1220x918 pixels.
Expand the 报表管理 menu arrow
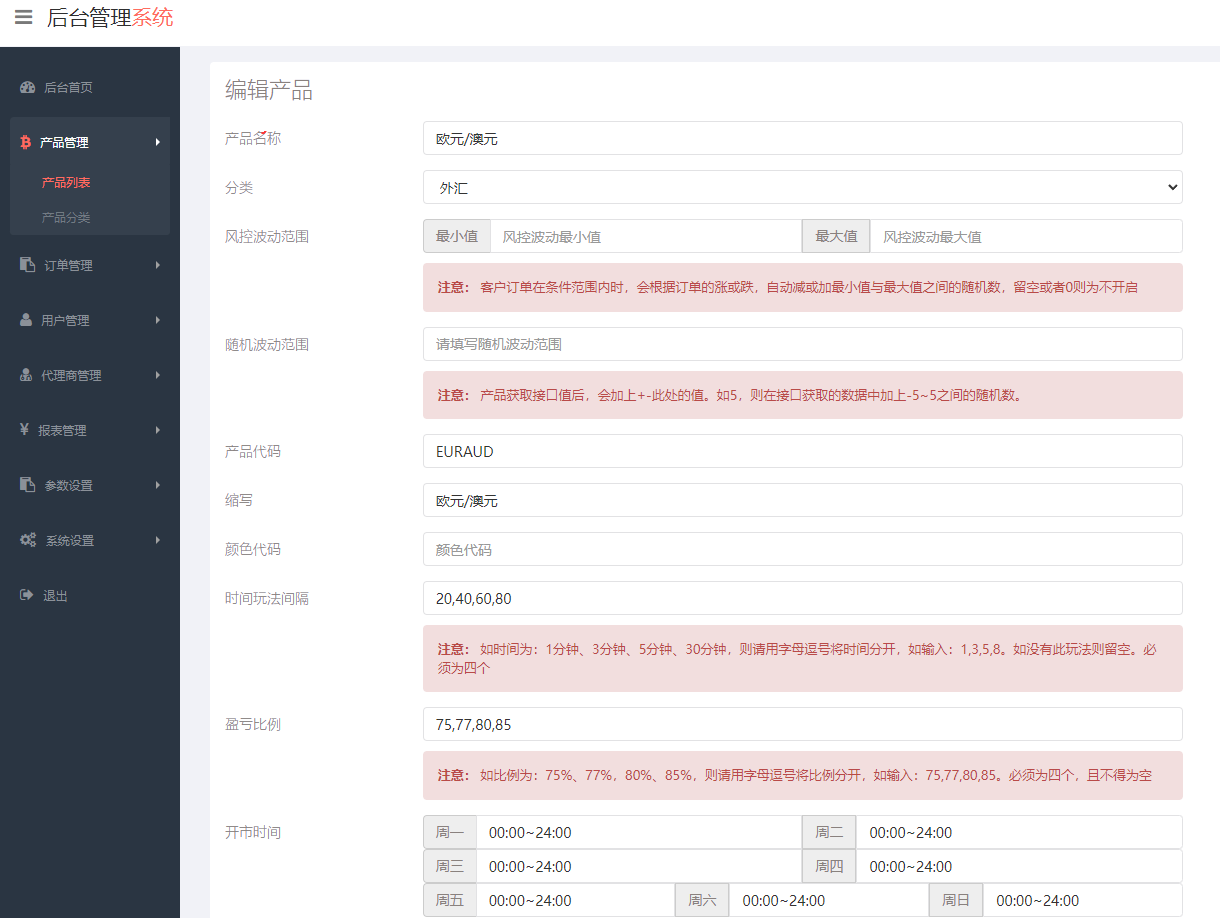tap(158, 430)
